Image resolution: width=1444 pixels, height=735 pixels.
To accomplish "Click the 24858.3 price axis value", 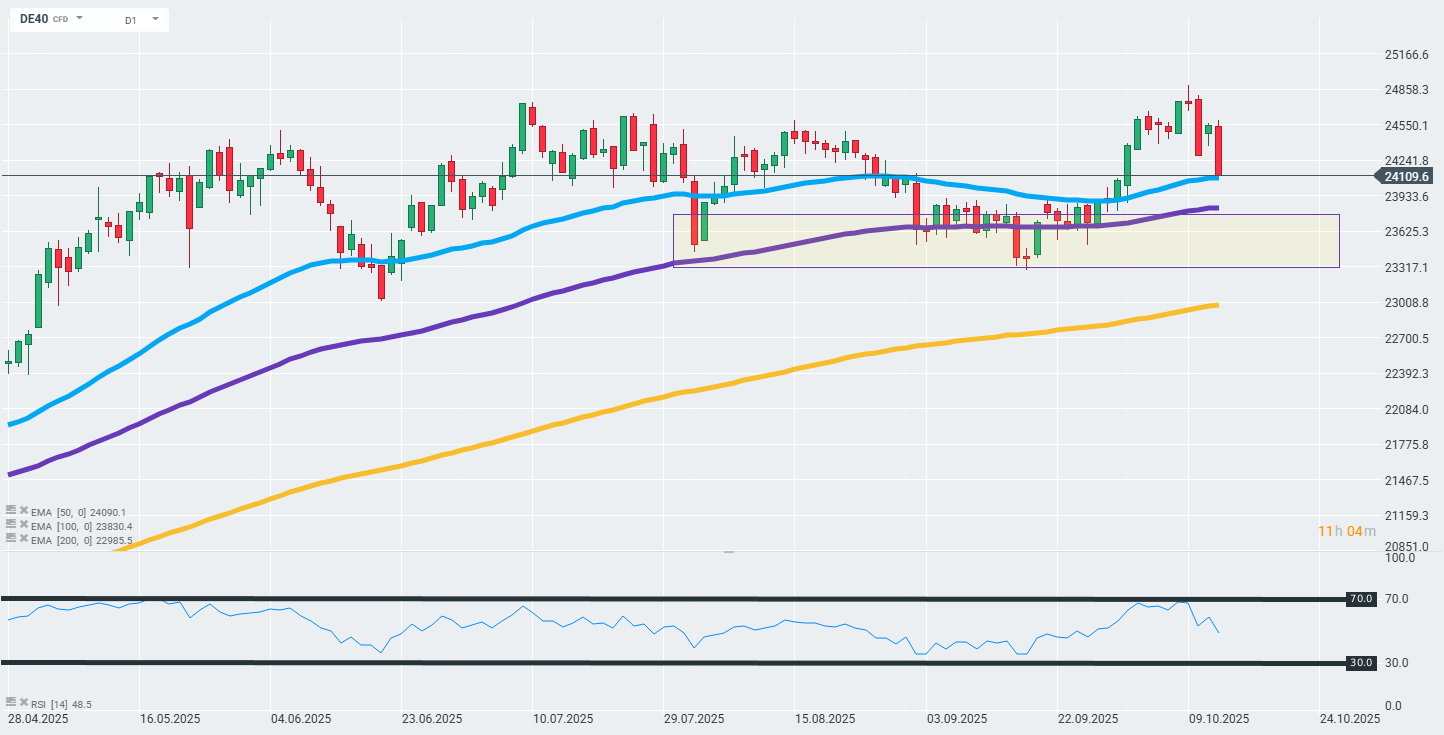I will [x=1407, y=90].
